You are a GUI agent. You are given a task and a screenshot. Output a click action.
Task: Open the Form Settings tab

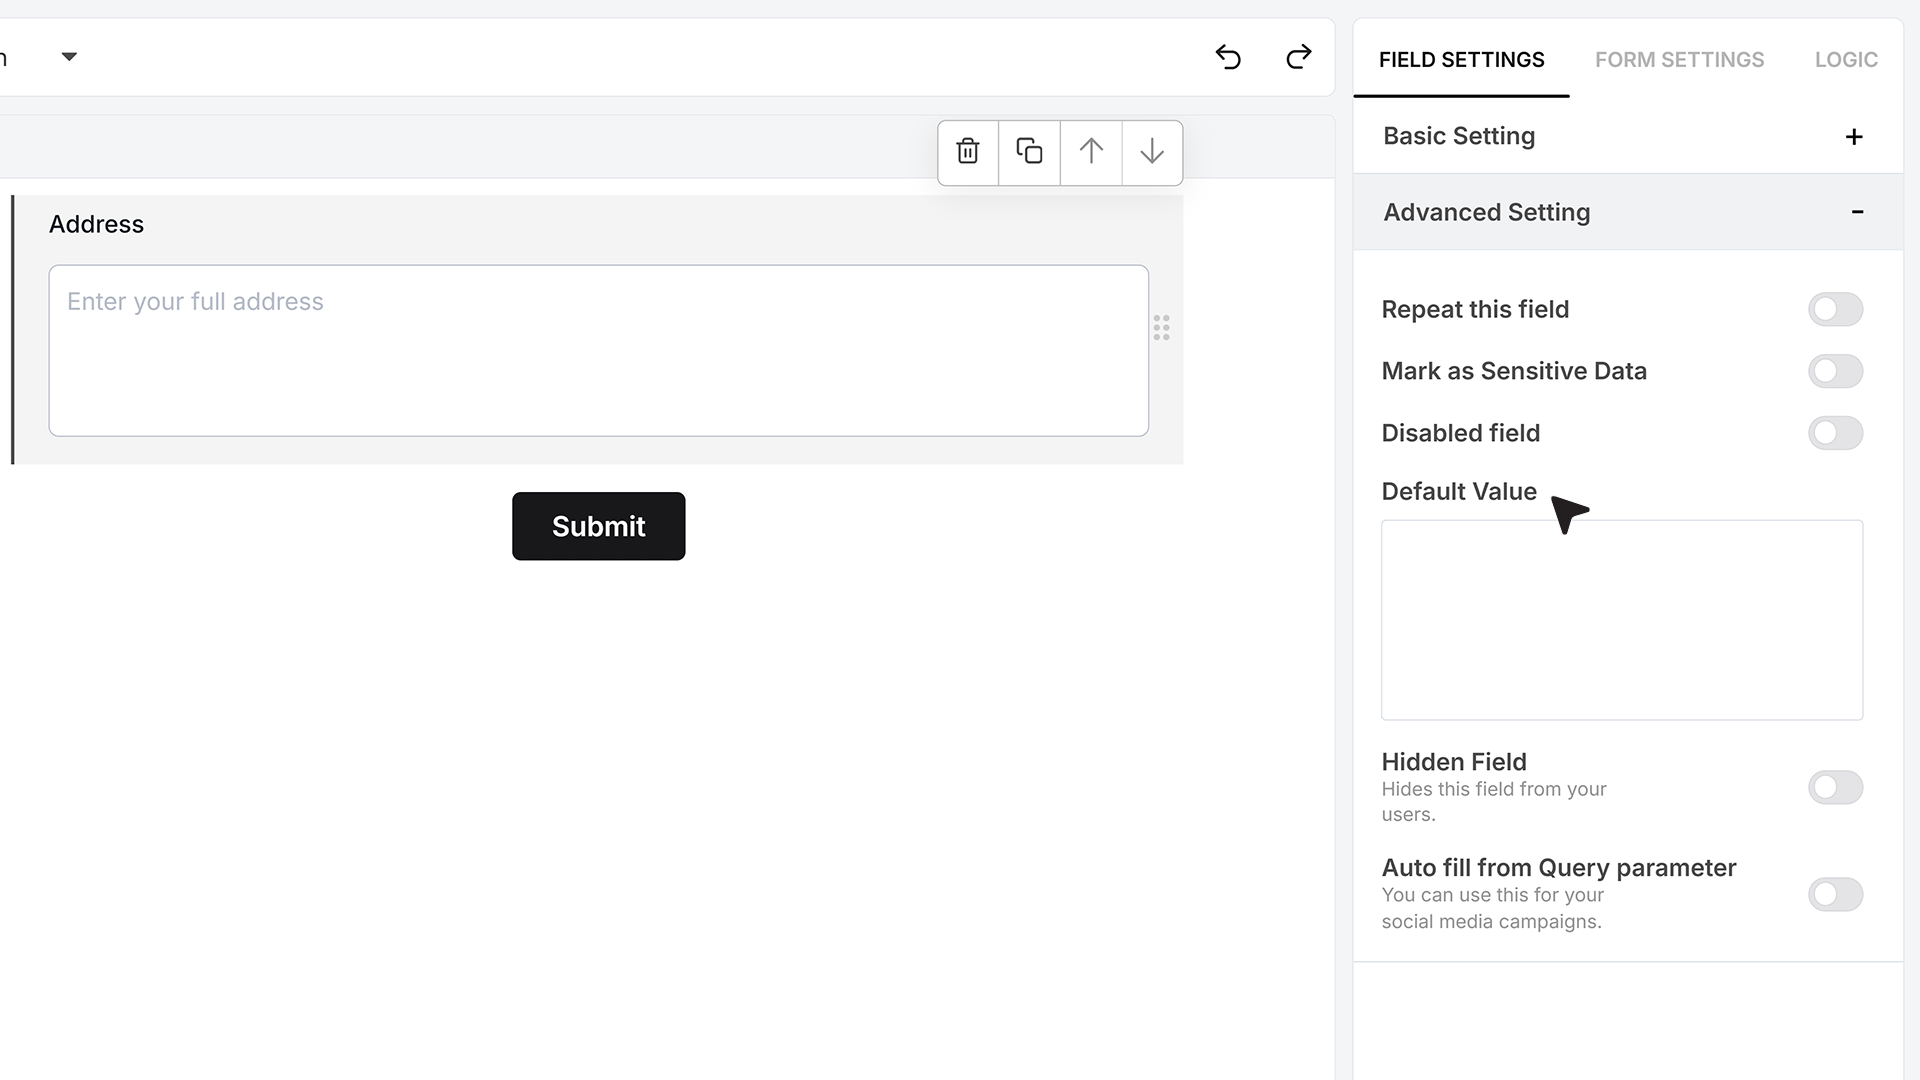coord(1679,60)
